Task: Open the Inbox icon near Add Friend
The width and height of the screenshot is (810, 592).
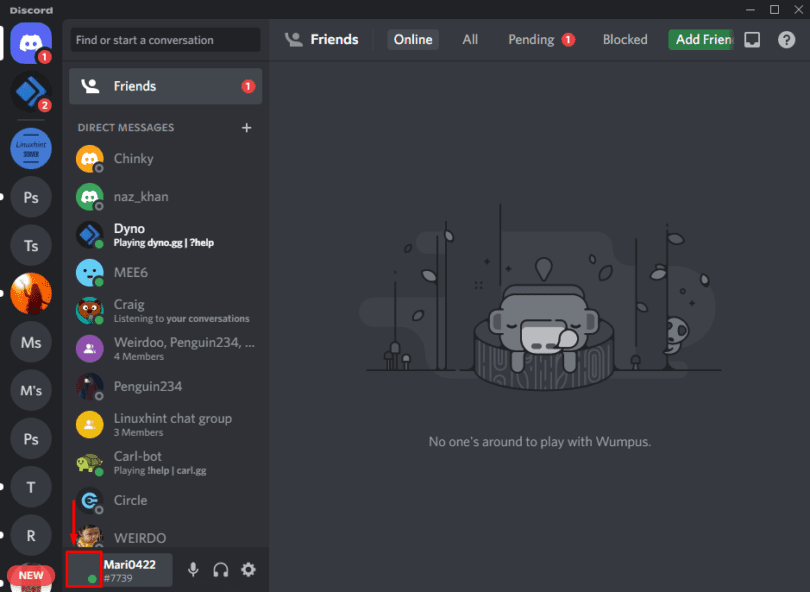Action: pyautogui.click(x=751, y=40)
